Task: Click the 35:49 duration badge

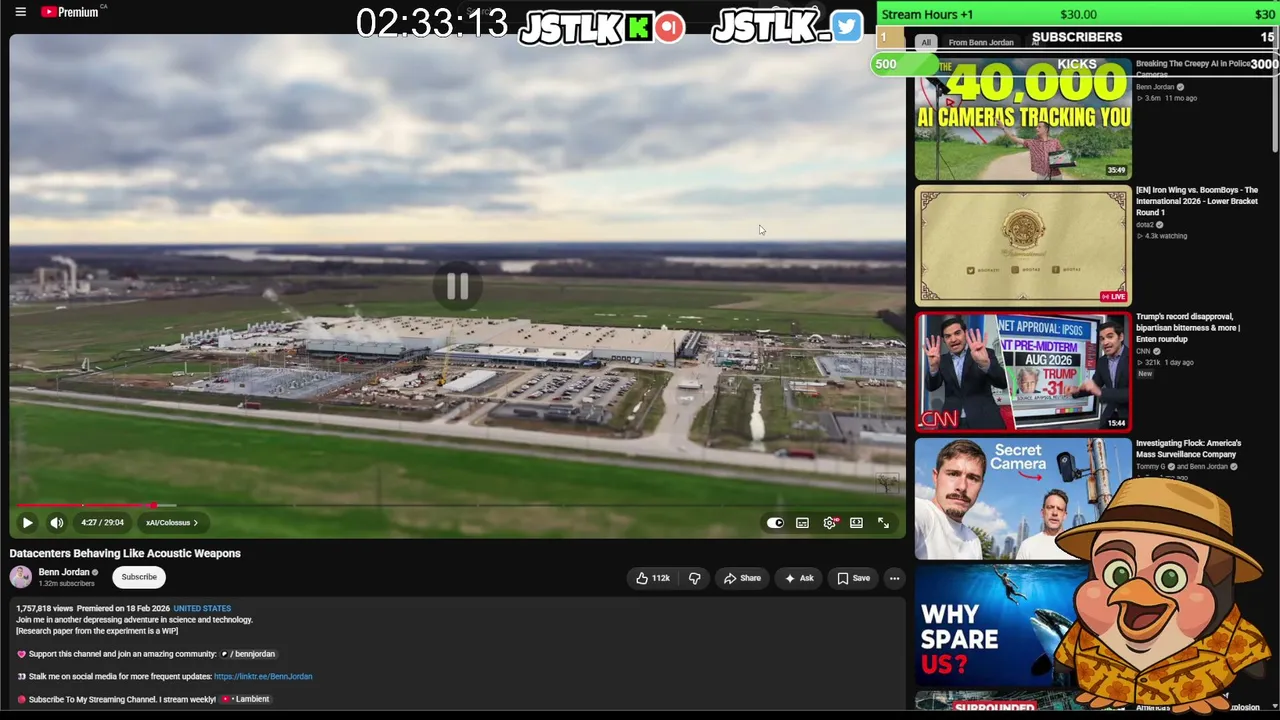Action: [1116, 170]
